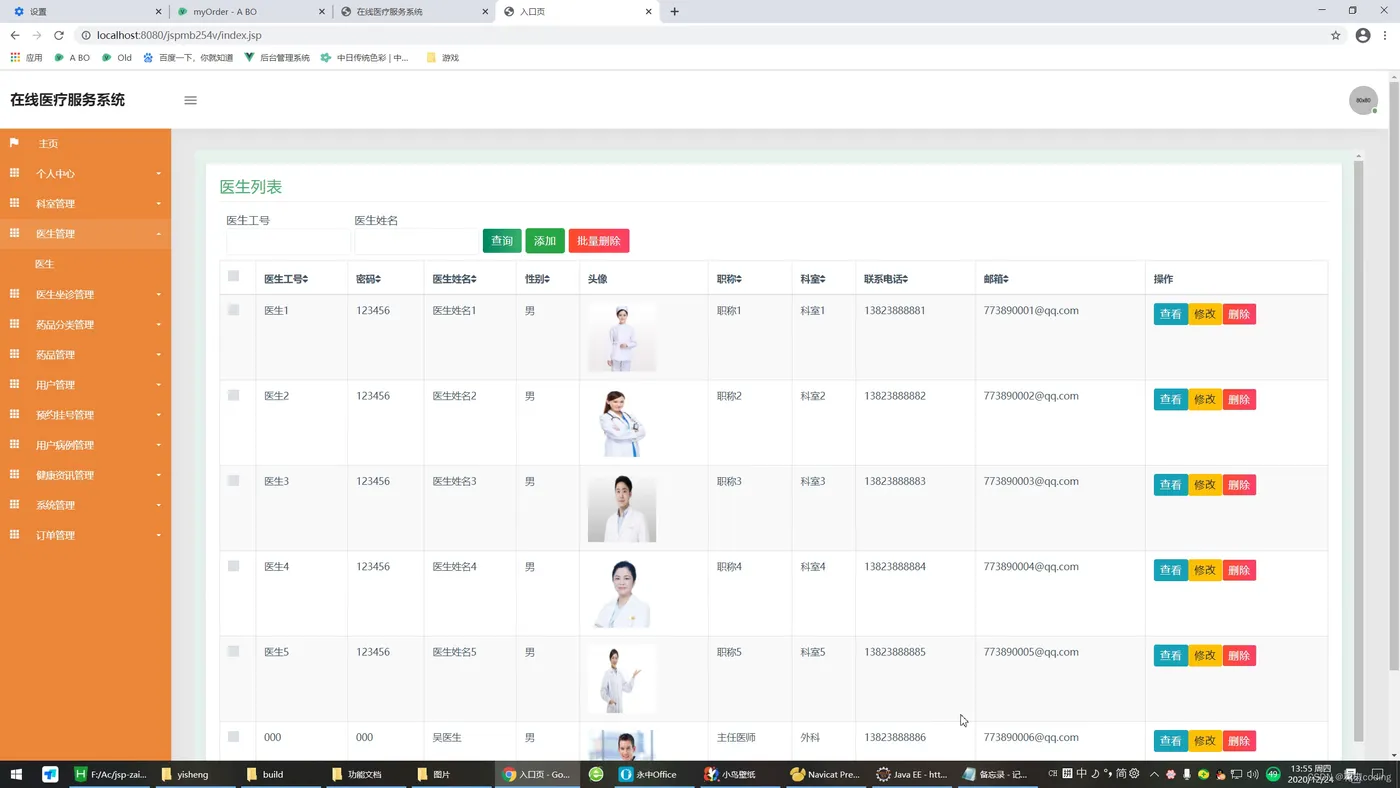The width and height of the screenshot is (1400, 788).
Task: Check the checkbox for row 医生5
Action: tap(234, 651)
